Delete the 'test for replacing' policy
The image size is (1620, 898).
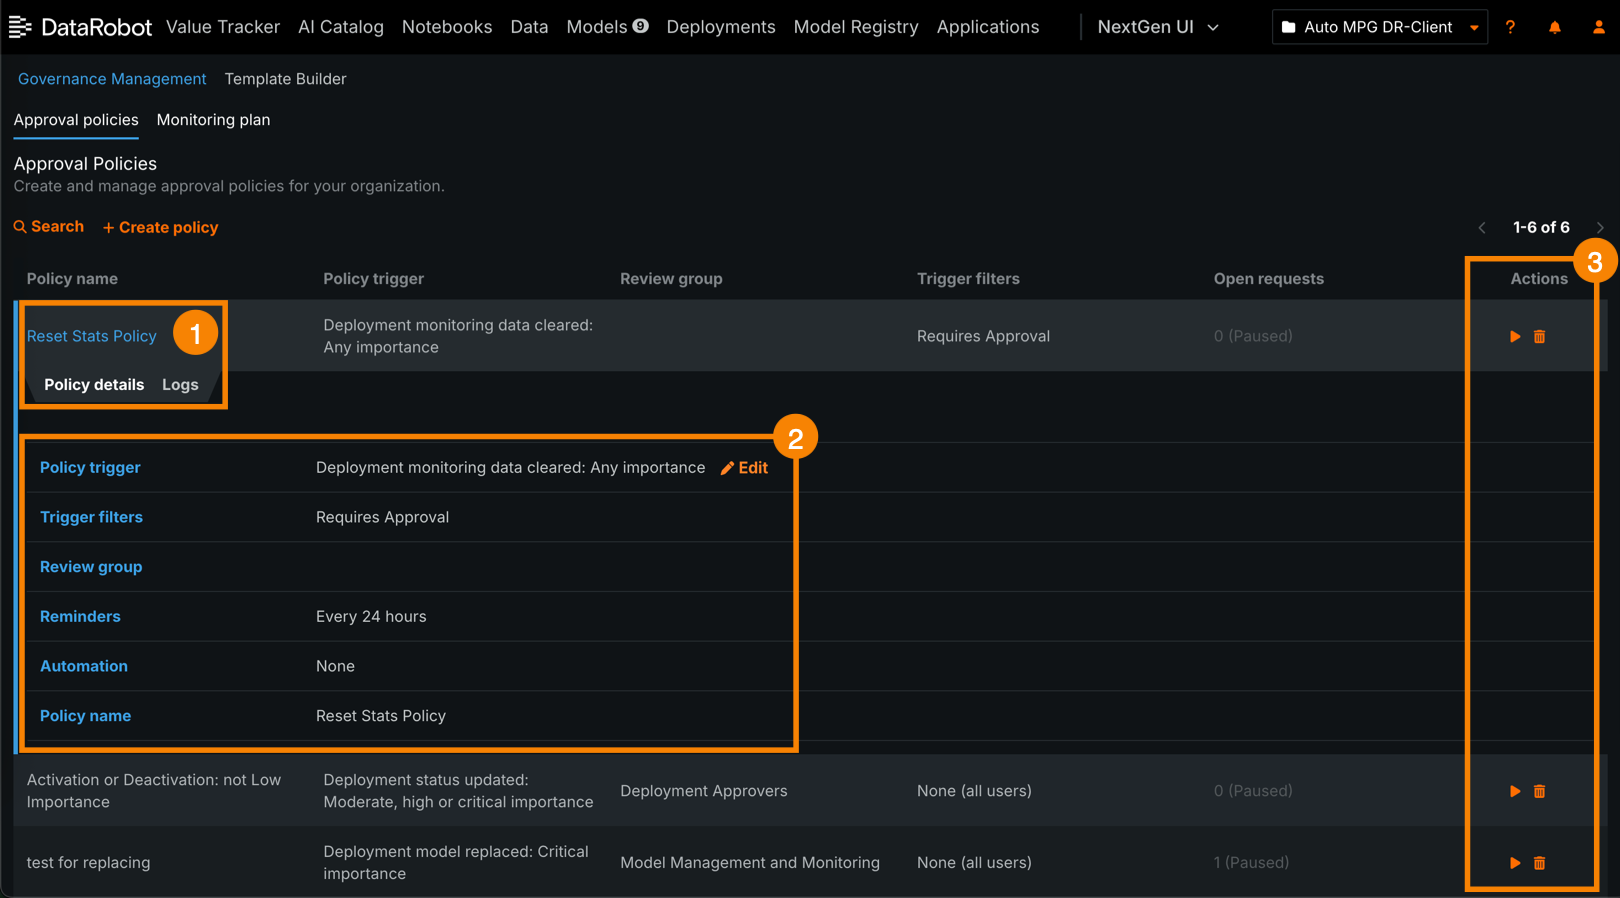pyautogui.click(x=1539, y=863)
